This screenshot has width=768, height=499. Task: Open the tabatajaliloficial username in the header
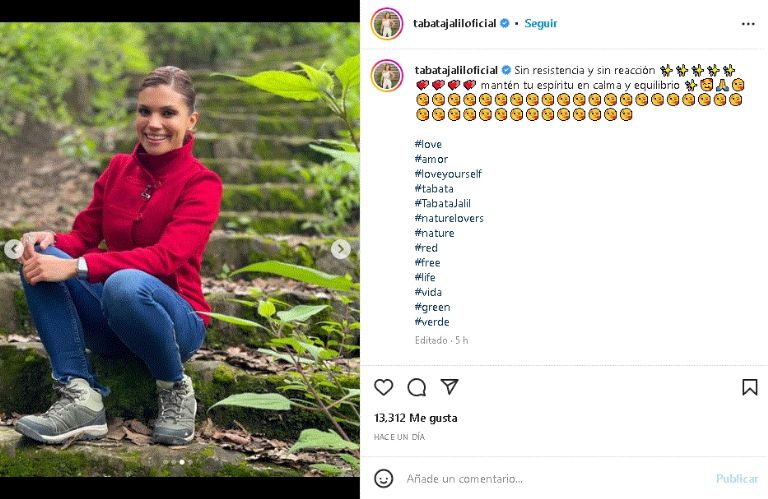coord(455,23)
